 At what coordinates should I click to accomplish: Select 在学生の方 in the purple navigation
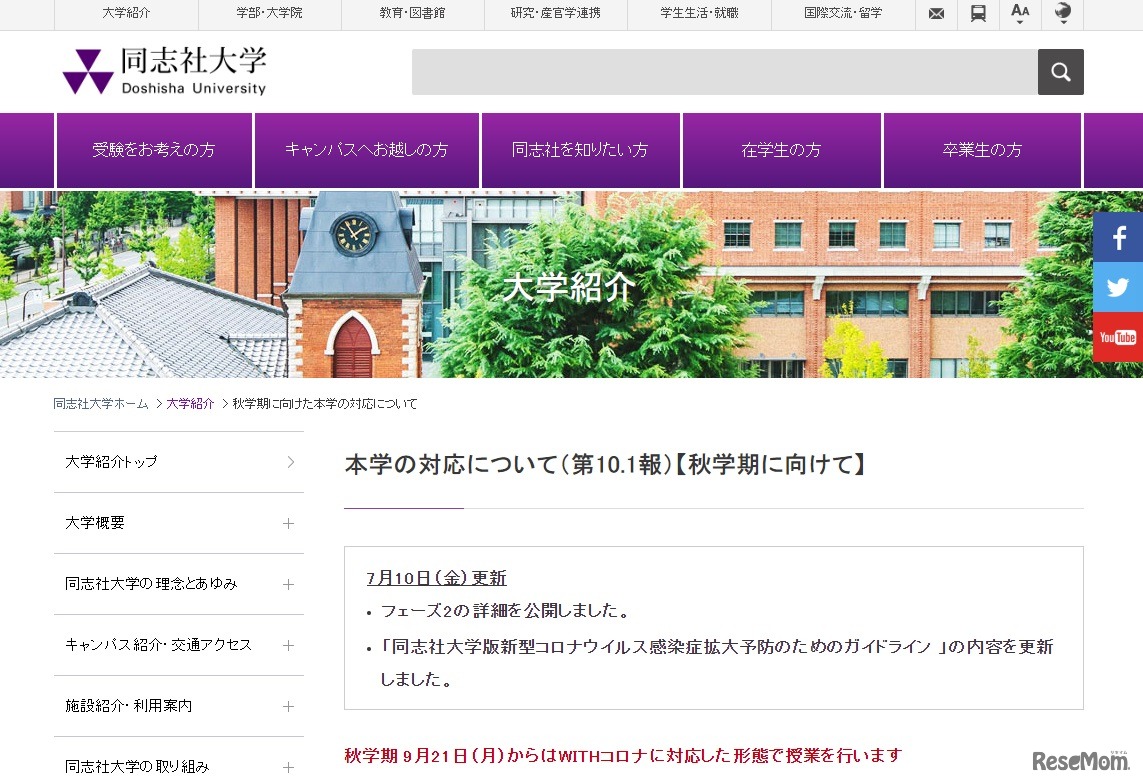pyautogui.click(x=781, y=149)
